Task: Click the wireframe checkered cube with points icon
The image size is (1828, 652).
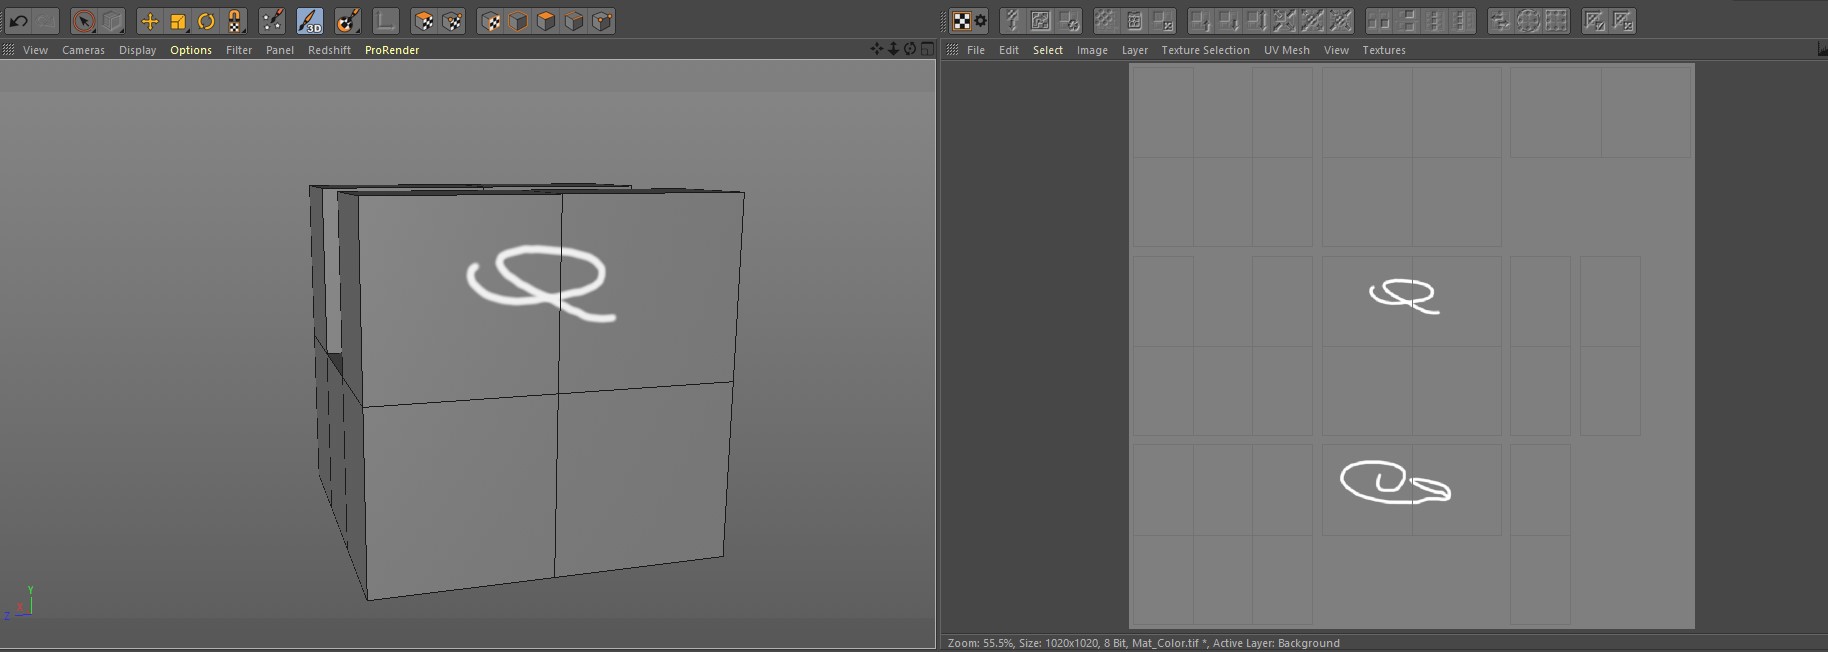Action: point(452,21)
